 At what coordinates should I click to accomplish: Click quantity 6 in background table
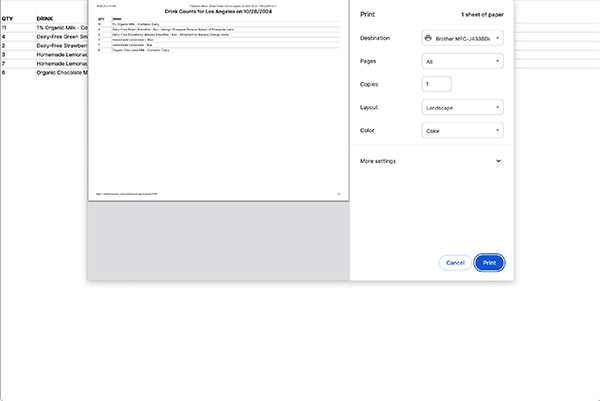(x=3, y=72)
